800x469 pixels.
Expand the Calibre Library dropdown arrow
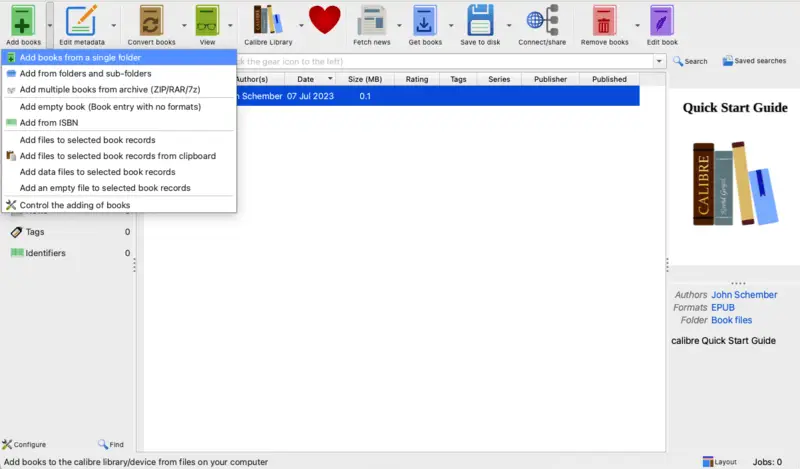[301, 25]
